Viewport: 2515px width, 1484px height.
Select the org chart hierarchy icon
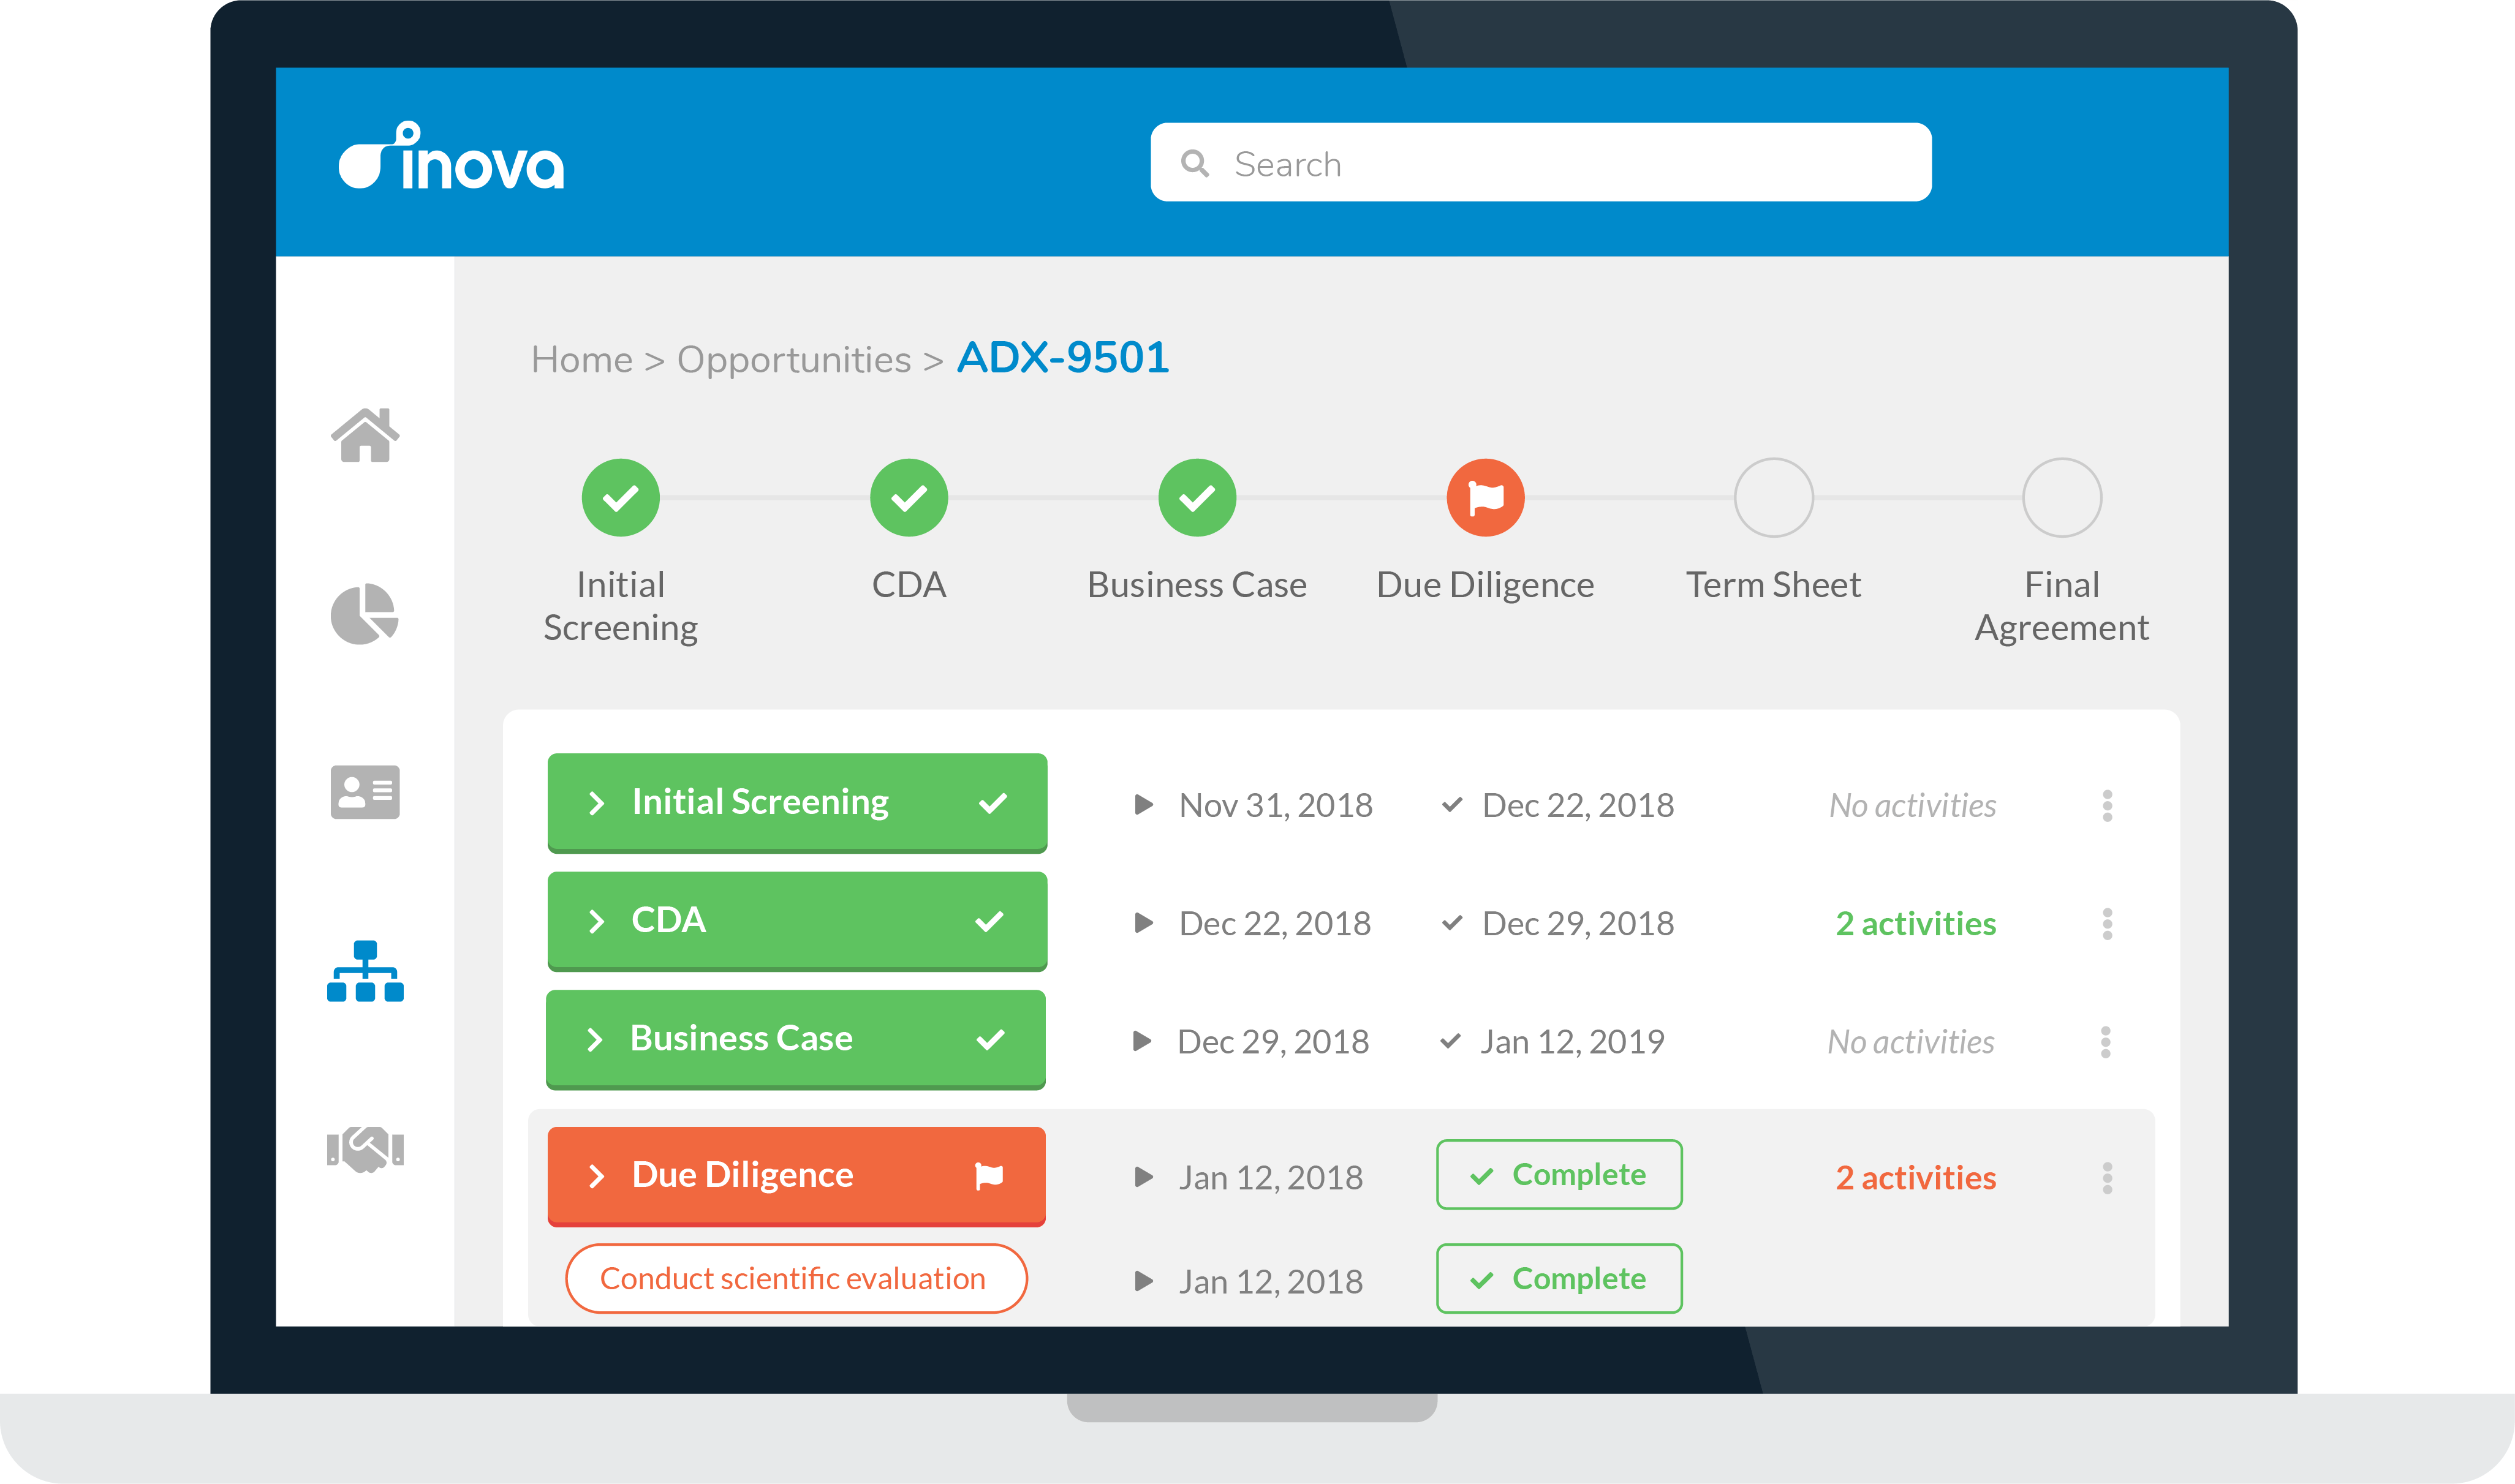tap(365, 971)
